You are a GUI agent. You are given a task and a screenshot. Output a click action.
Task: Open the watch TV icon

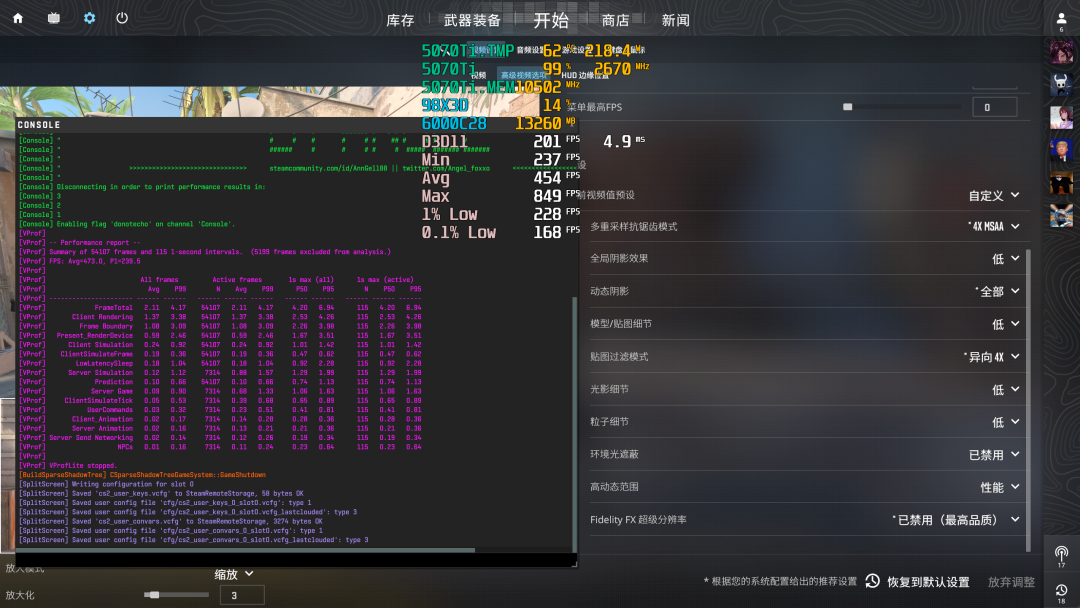pos(54,19)
